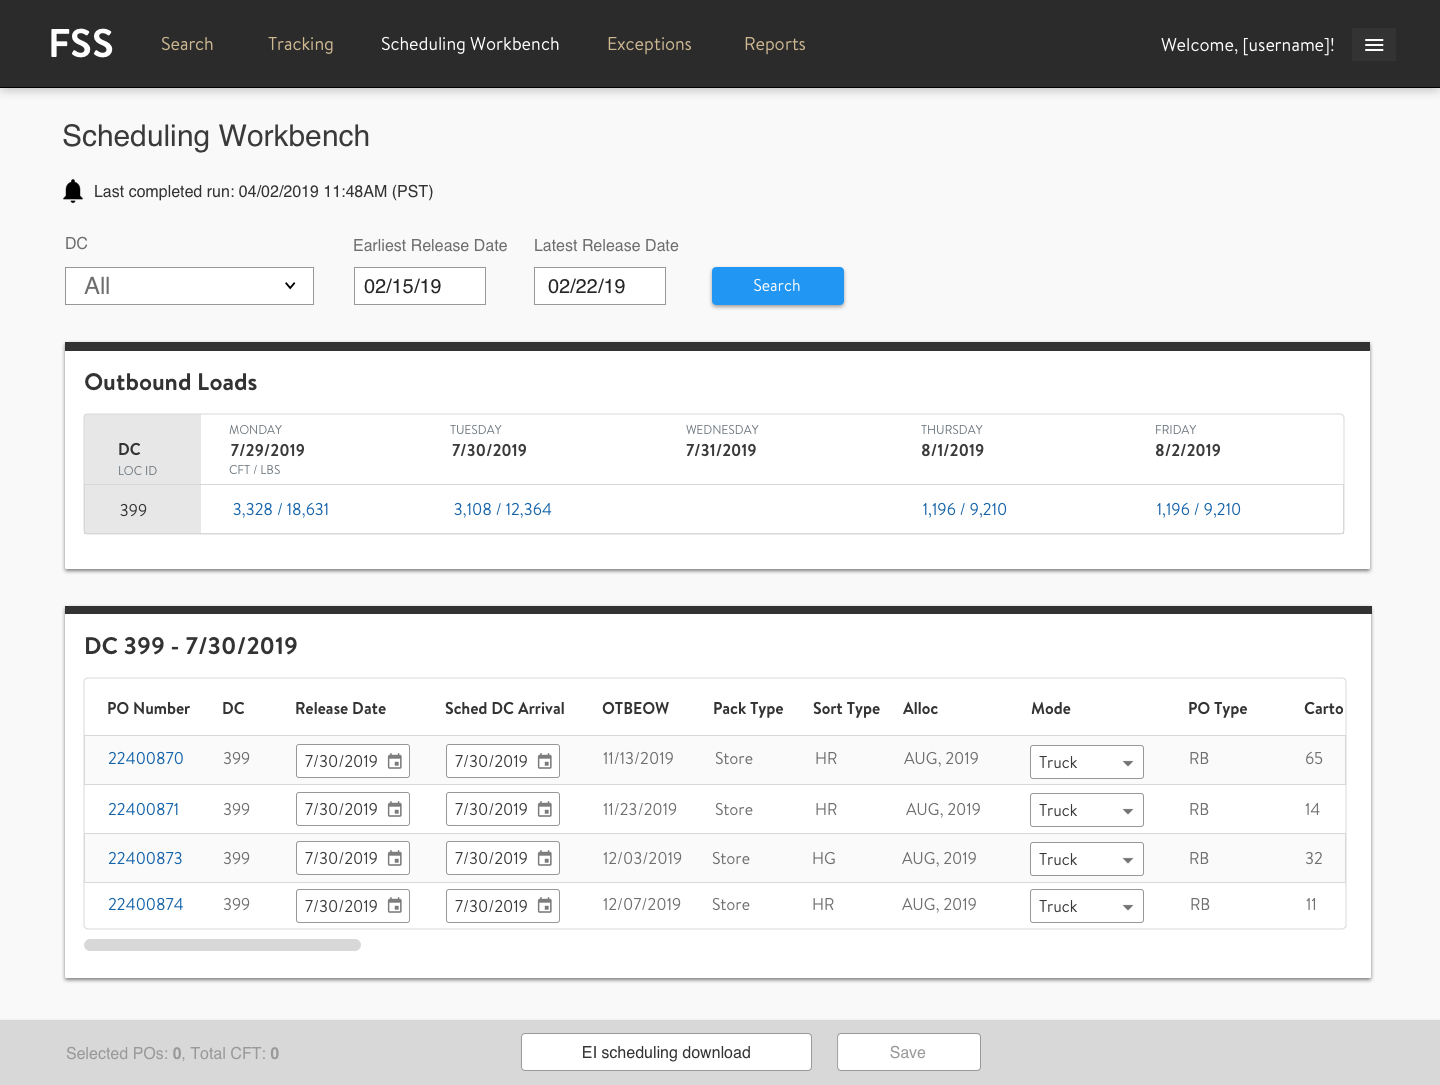The width and height of the screenshot is (1440, 1085).
Task: Click the Earliest Release Date field
Action: pyautogui.click(x=419, y=286)
